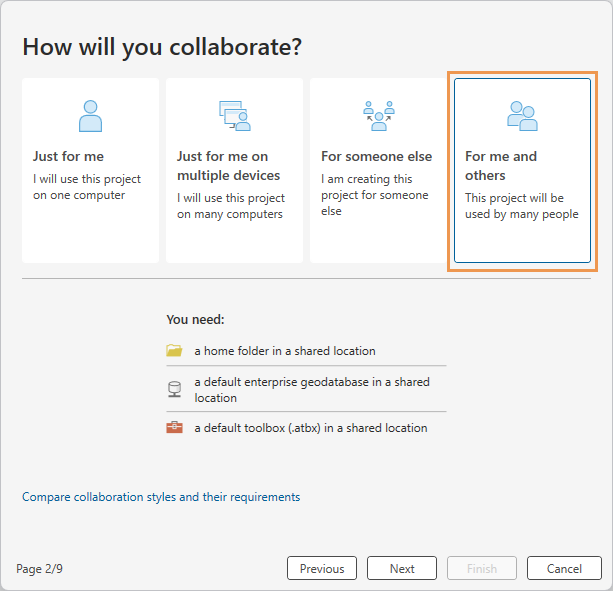Image resolution: width=613 pixels, height=591 pixels.
Task: Click the default toolbox (.atbx) requirement text
Action: click(x=310, y=428)
